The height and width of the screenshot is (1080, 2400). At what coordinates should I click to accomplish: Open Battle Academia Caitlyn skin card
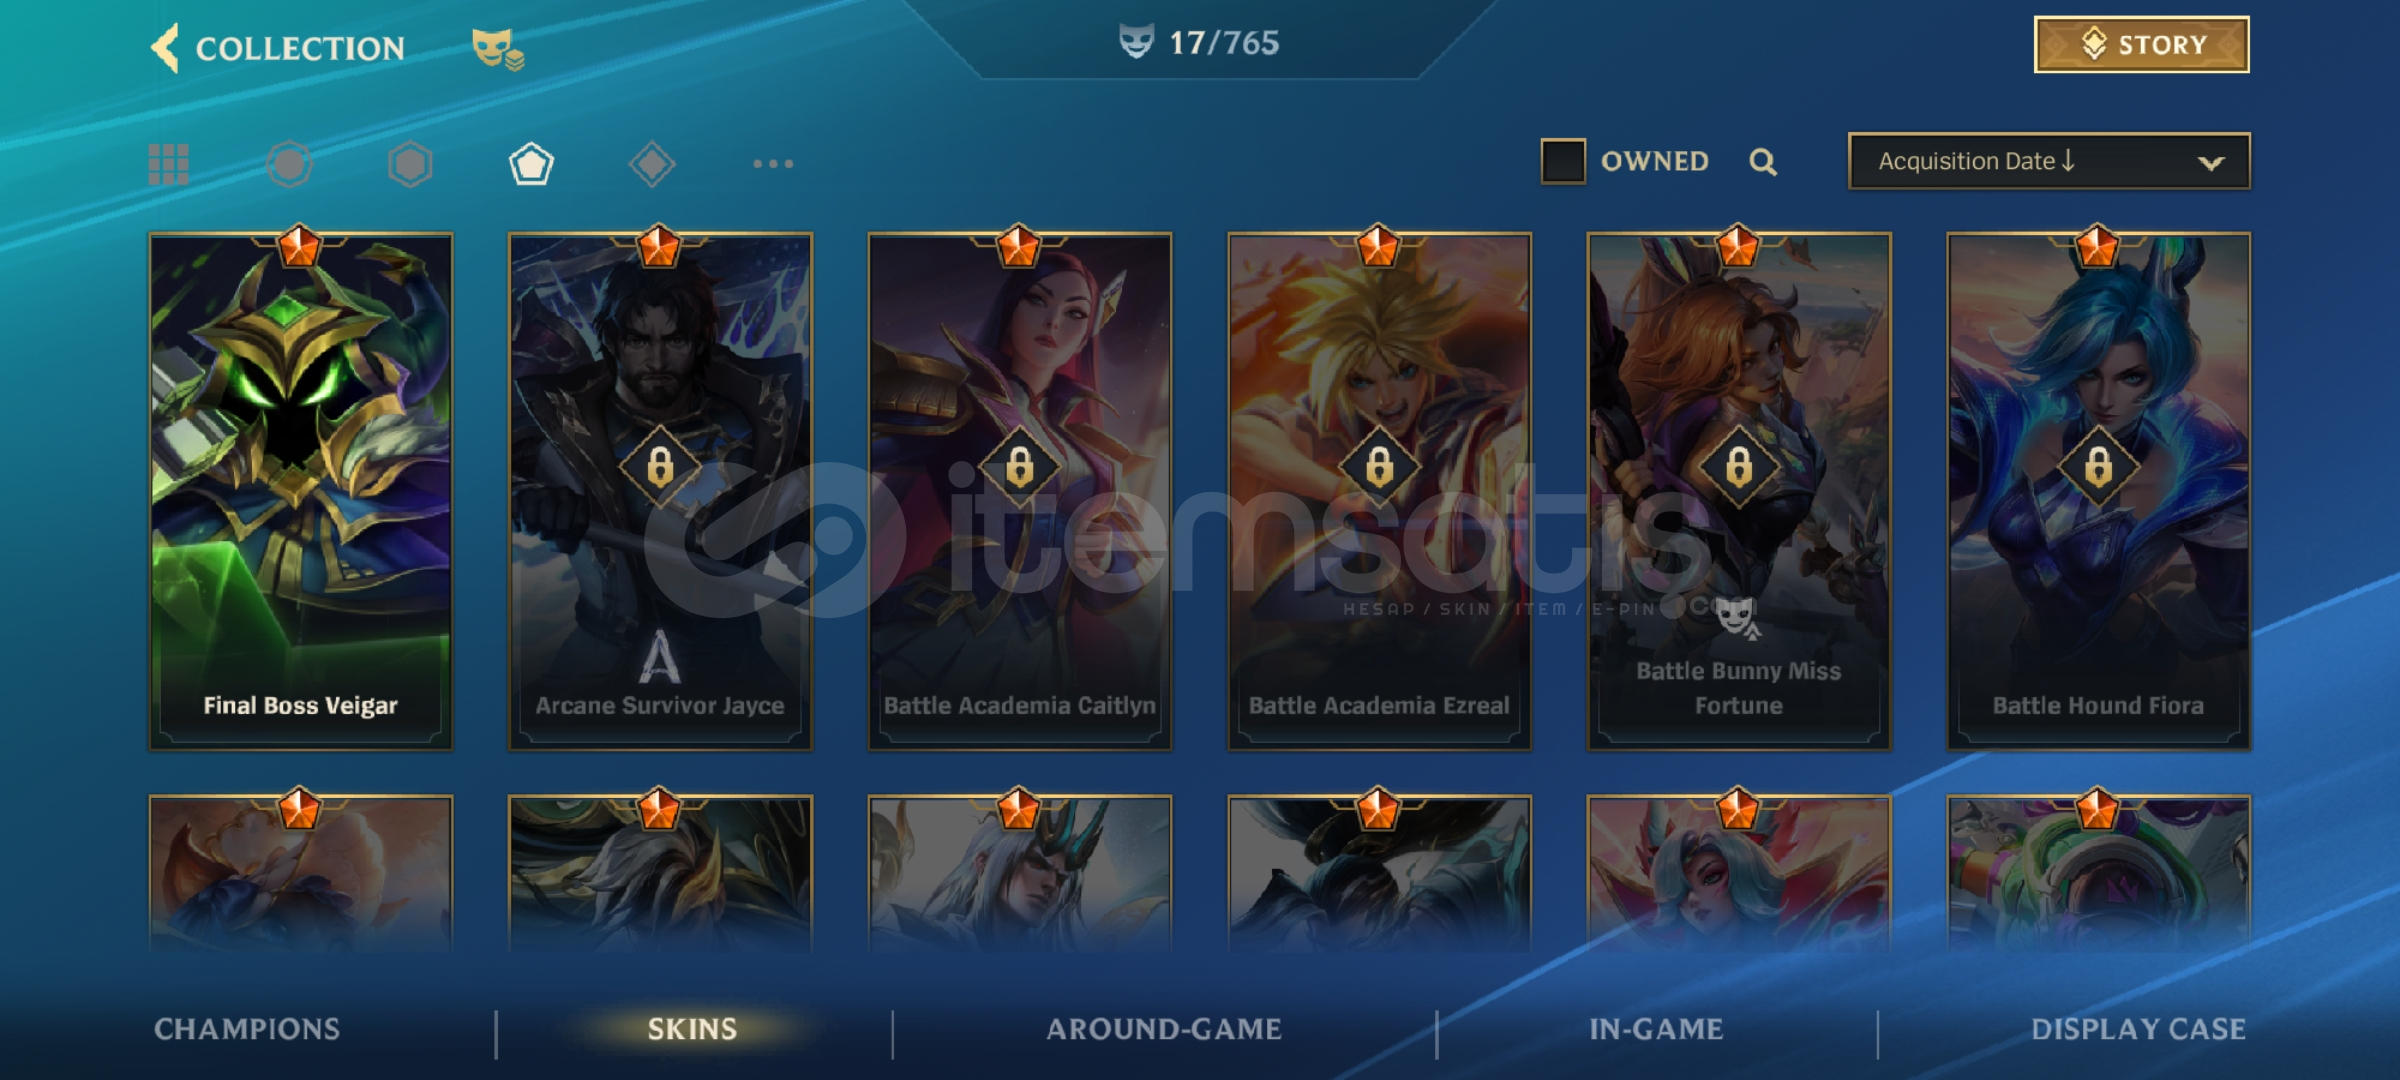[x=1020, y=491]
